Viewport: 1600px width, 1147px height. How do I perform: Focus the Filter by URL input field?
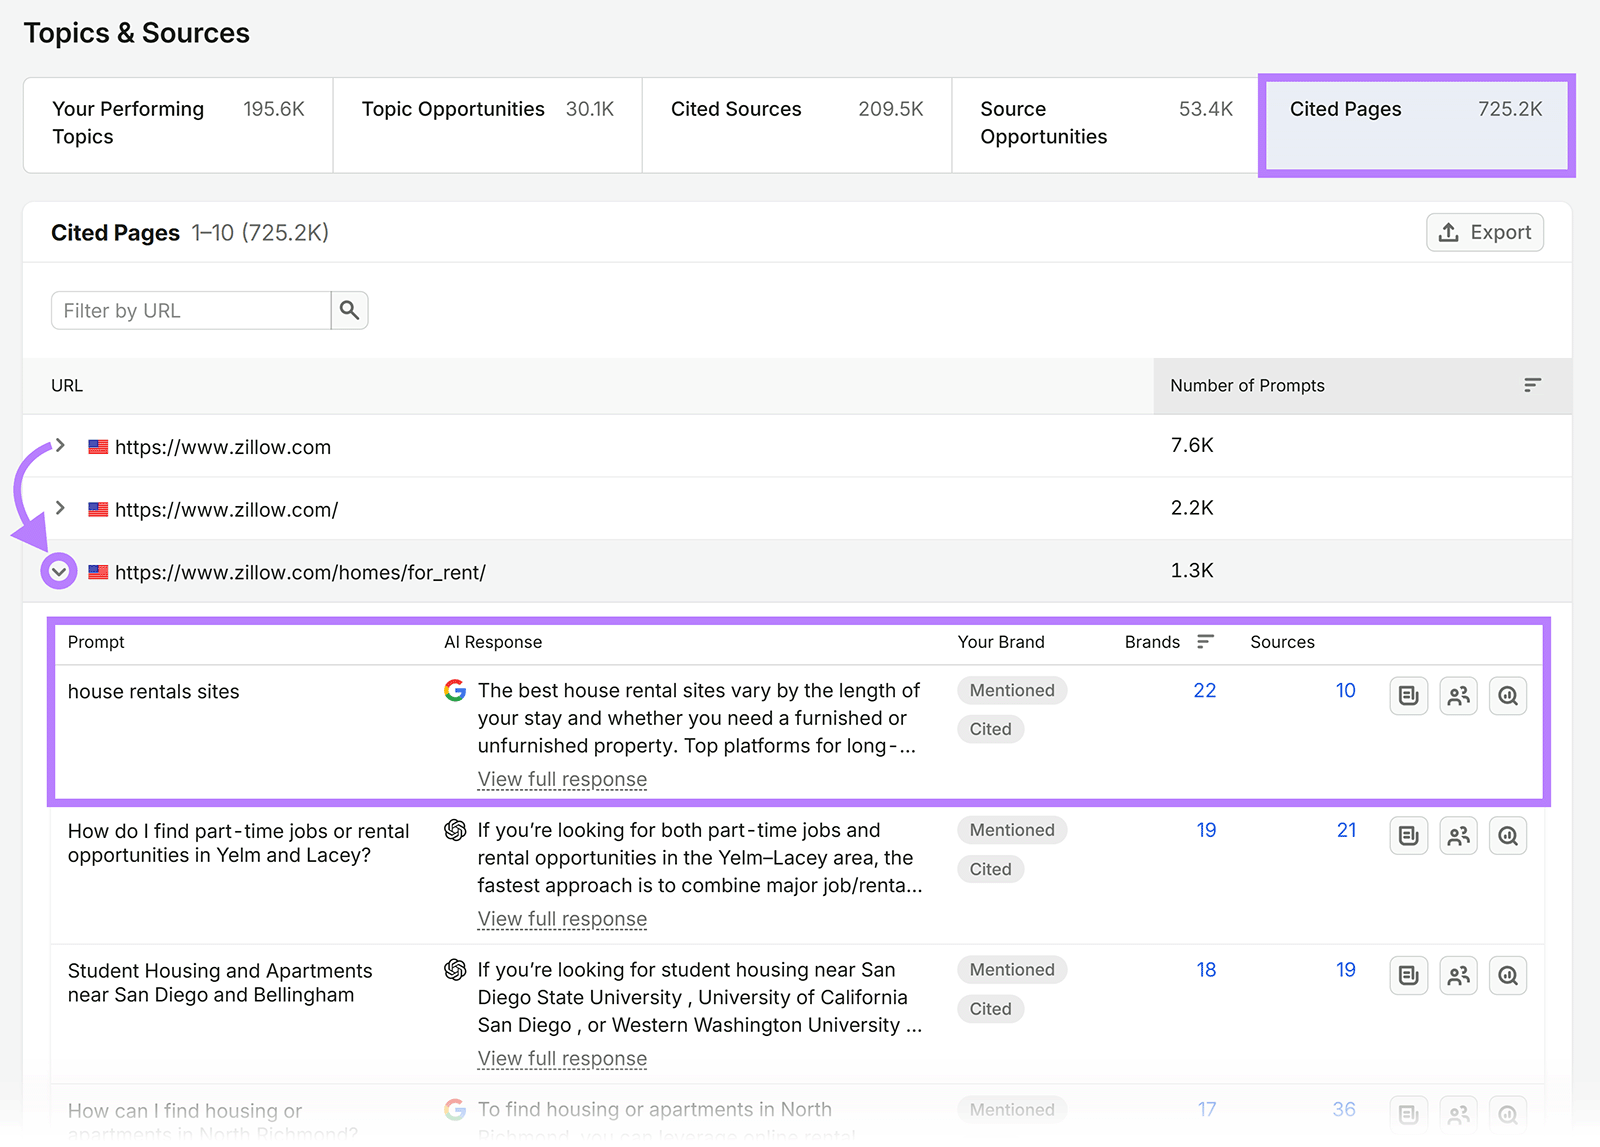191,310
